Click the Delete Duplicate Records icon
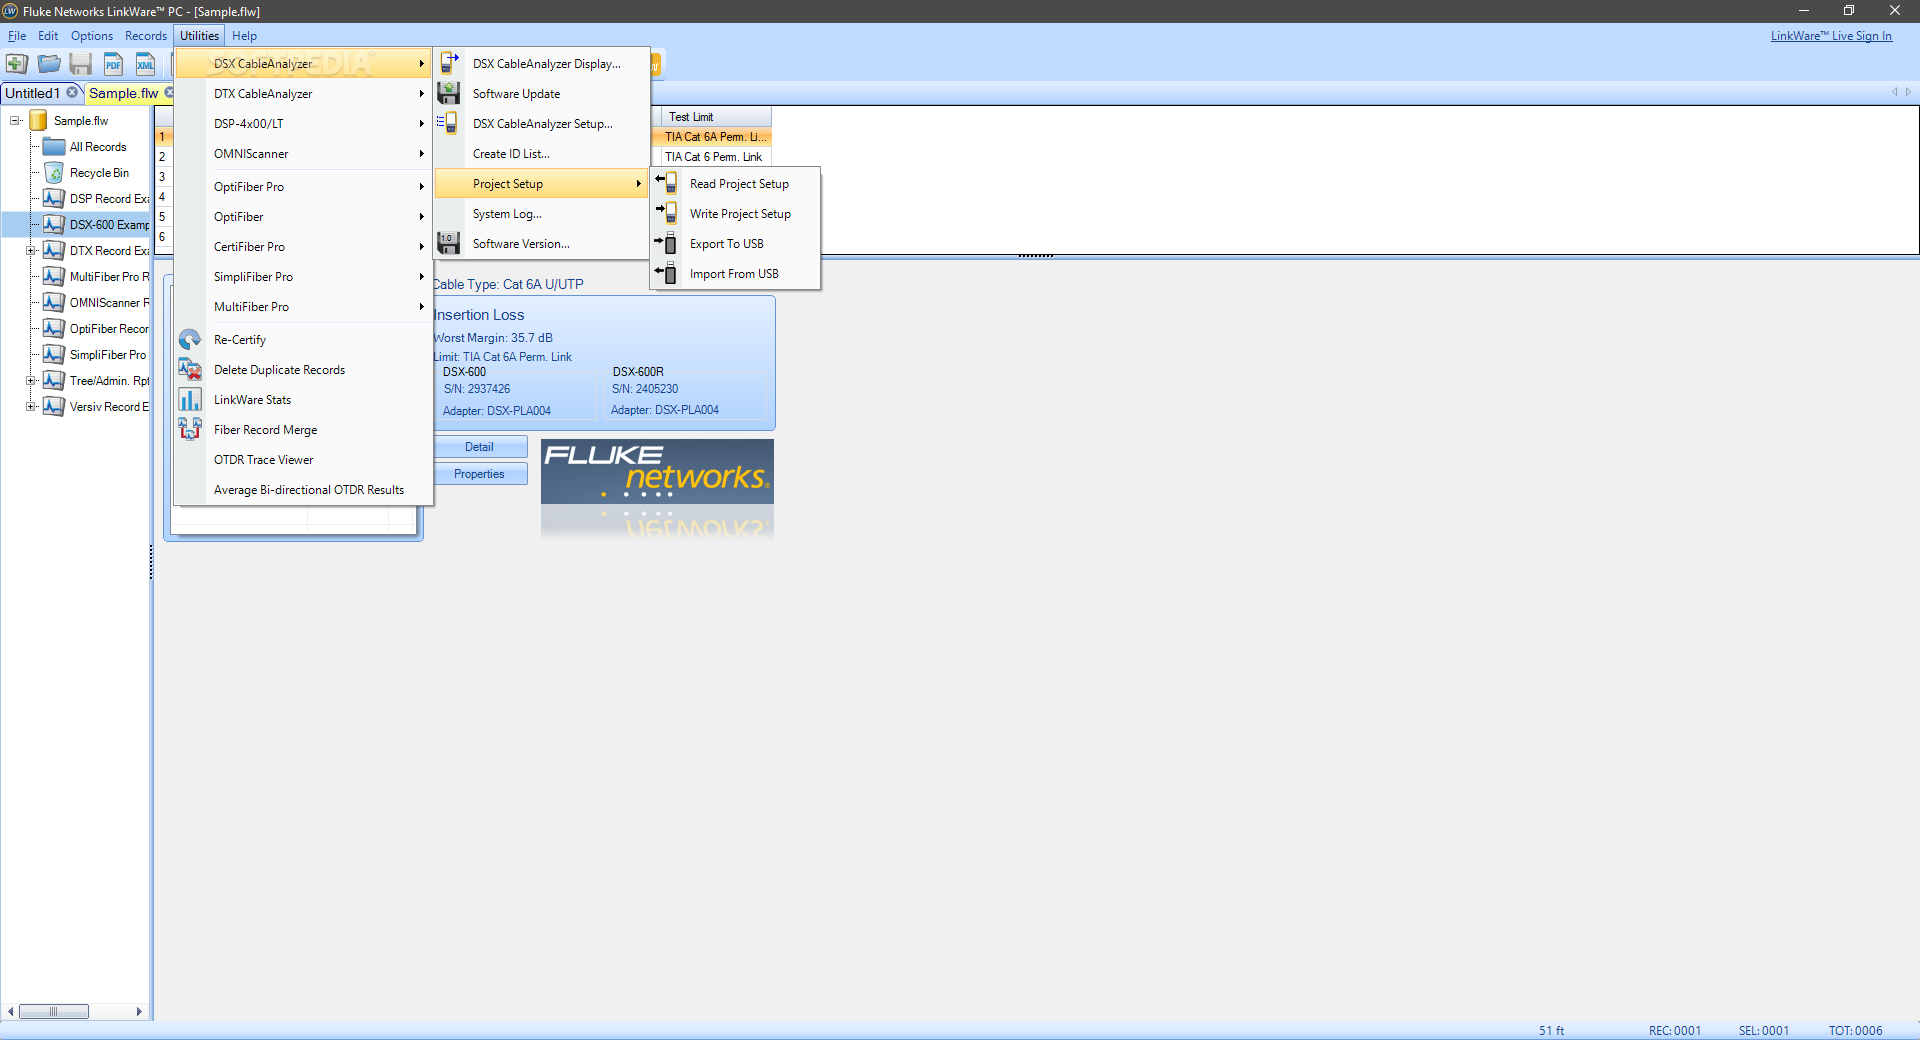The height and width of the screenshot is (1040, 1920). (190, 369)
